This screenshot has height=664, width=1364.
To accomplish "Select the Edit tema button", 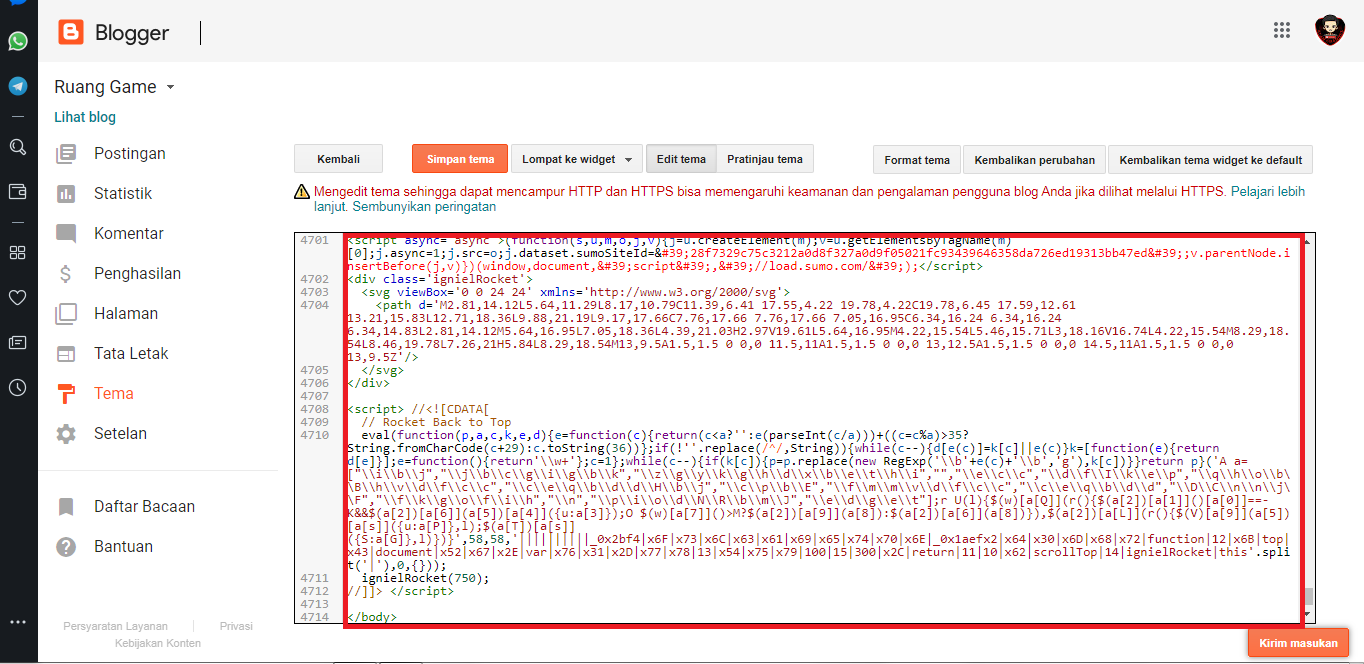I will pyautogui.click(x=681, y=159).
